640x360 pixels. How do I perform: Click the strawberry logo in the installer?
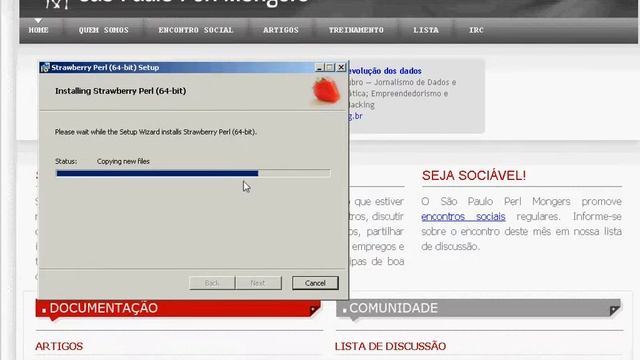326,91
